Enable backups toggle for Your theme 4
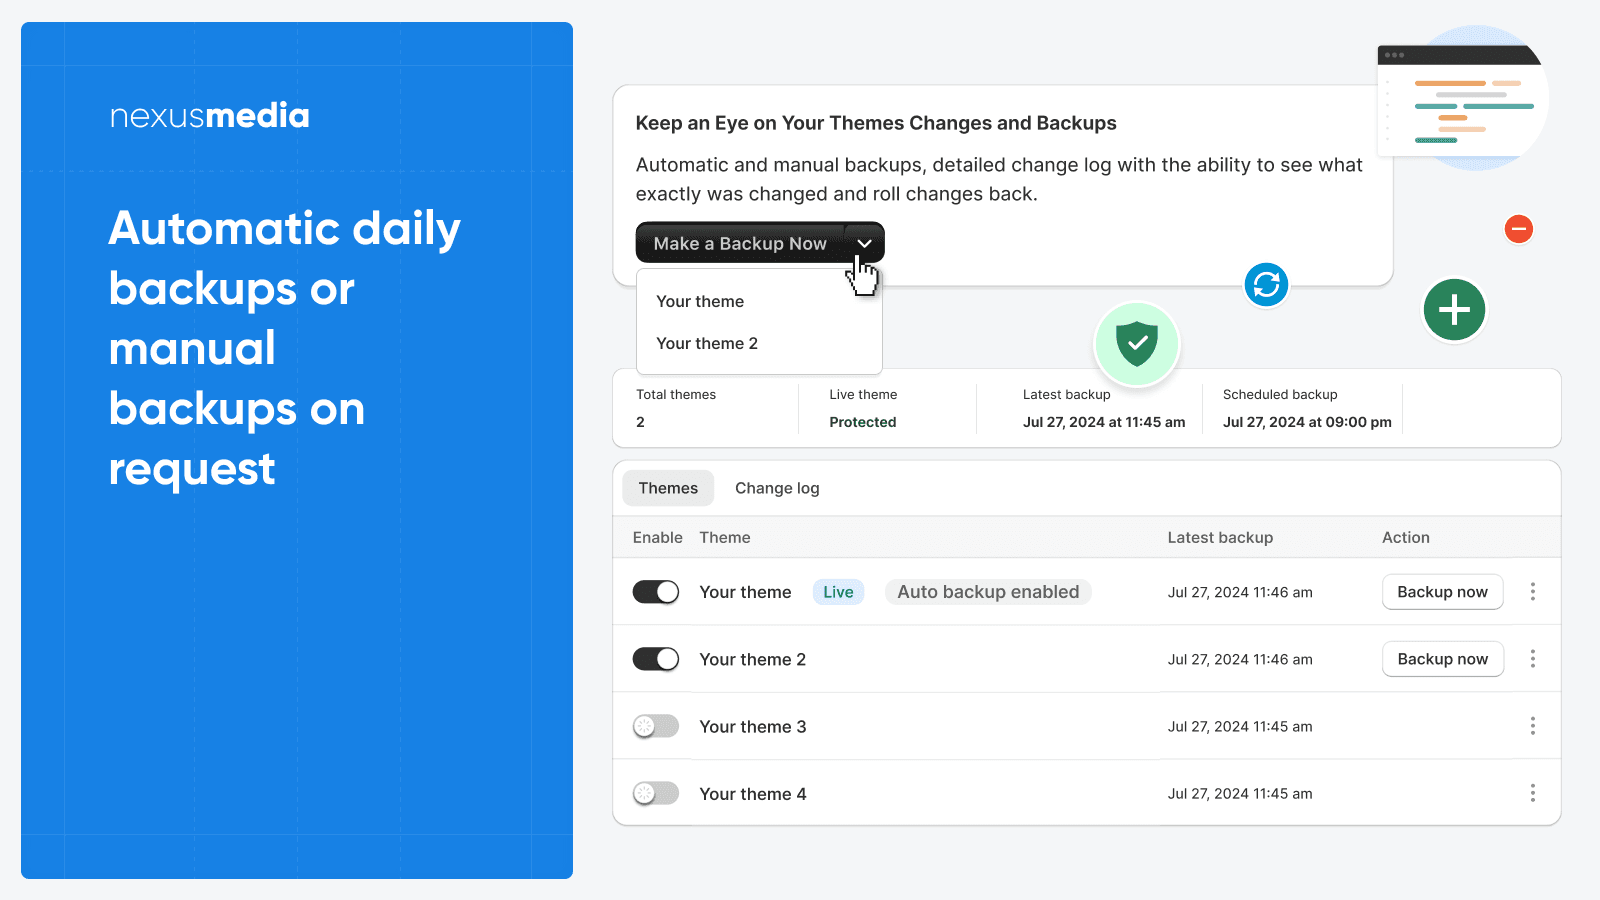 656,793
